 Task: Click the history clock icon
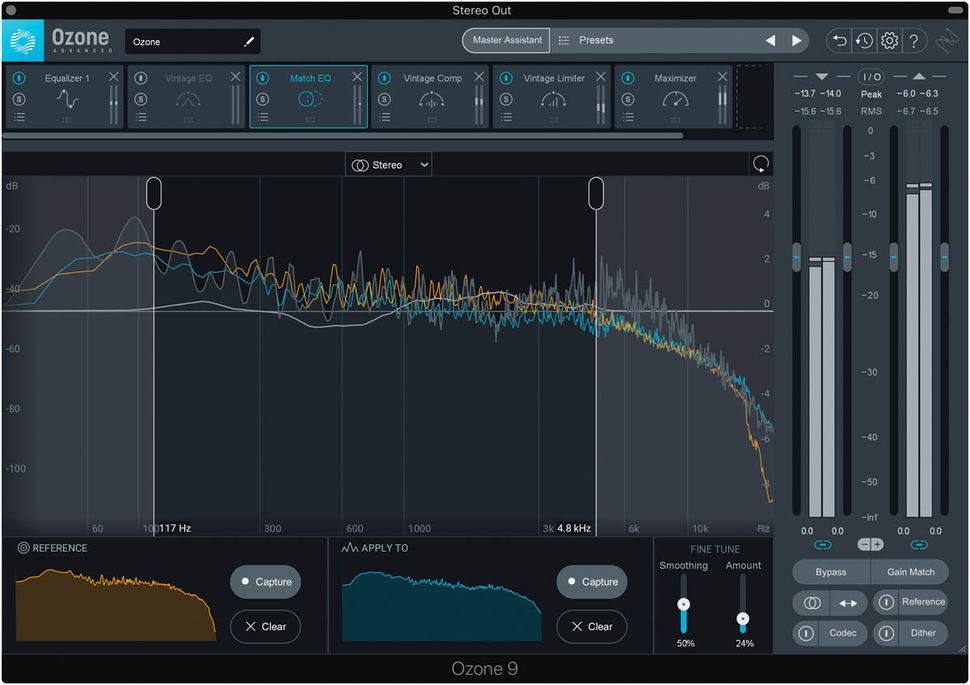click(x=863, y=40)
